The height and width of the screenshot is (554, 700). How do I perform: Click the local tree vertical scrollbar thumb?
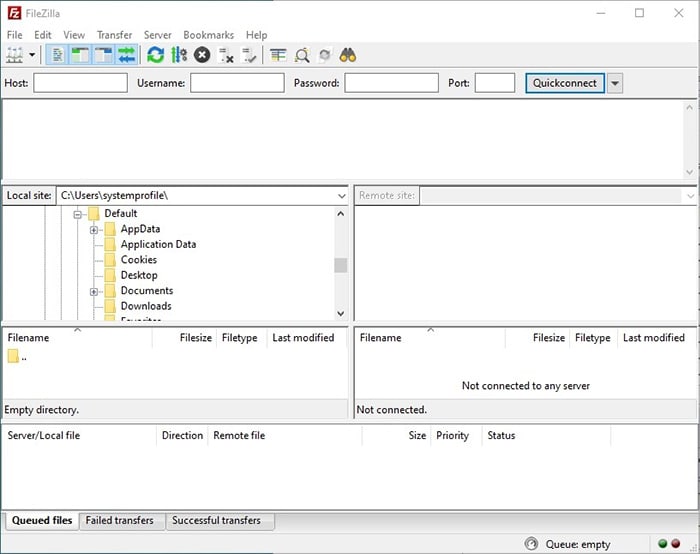pos(341,265)
